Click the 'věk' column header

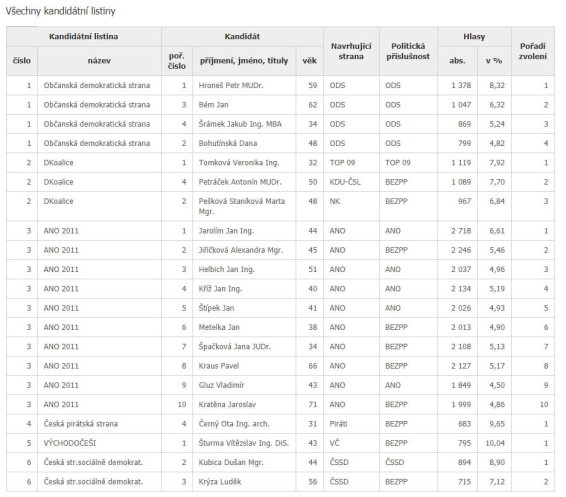[309, 61]
